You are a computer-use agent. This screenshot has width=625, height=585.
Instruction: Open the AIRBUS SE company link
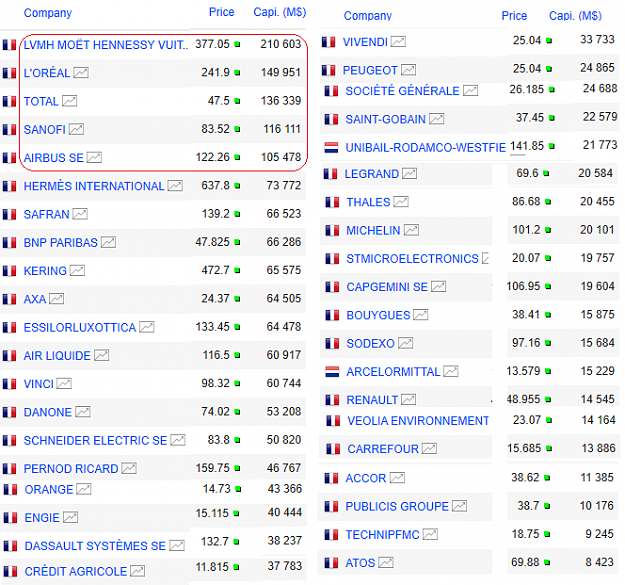click(54, 158)
